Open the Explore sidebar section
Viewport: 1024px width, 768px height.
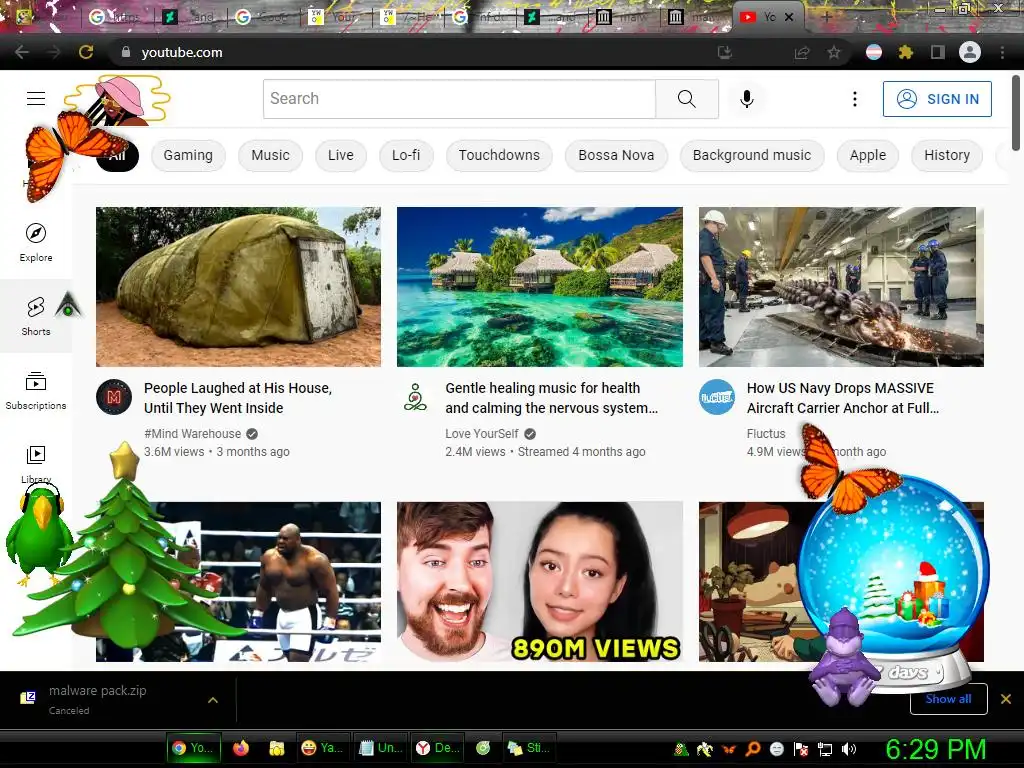[x=36, y=242]
